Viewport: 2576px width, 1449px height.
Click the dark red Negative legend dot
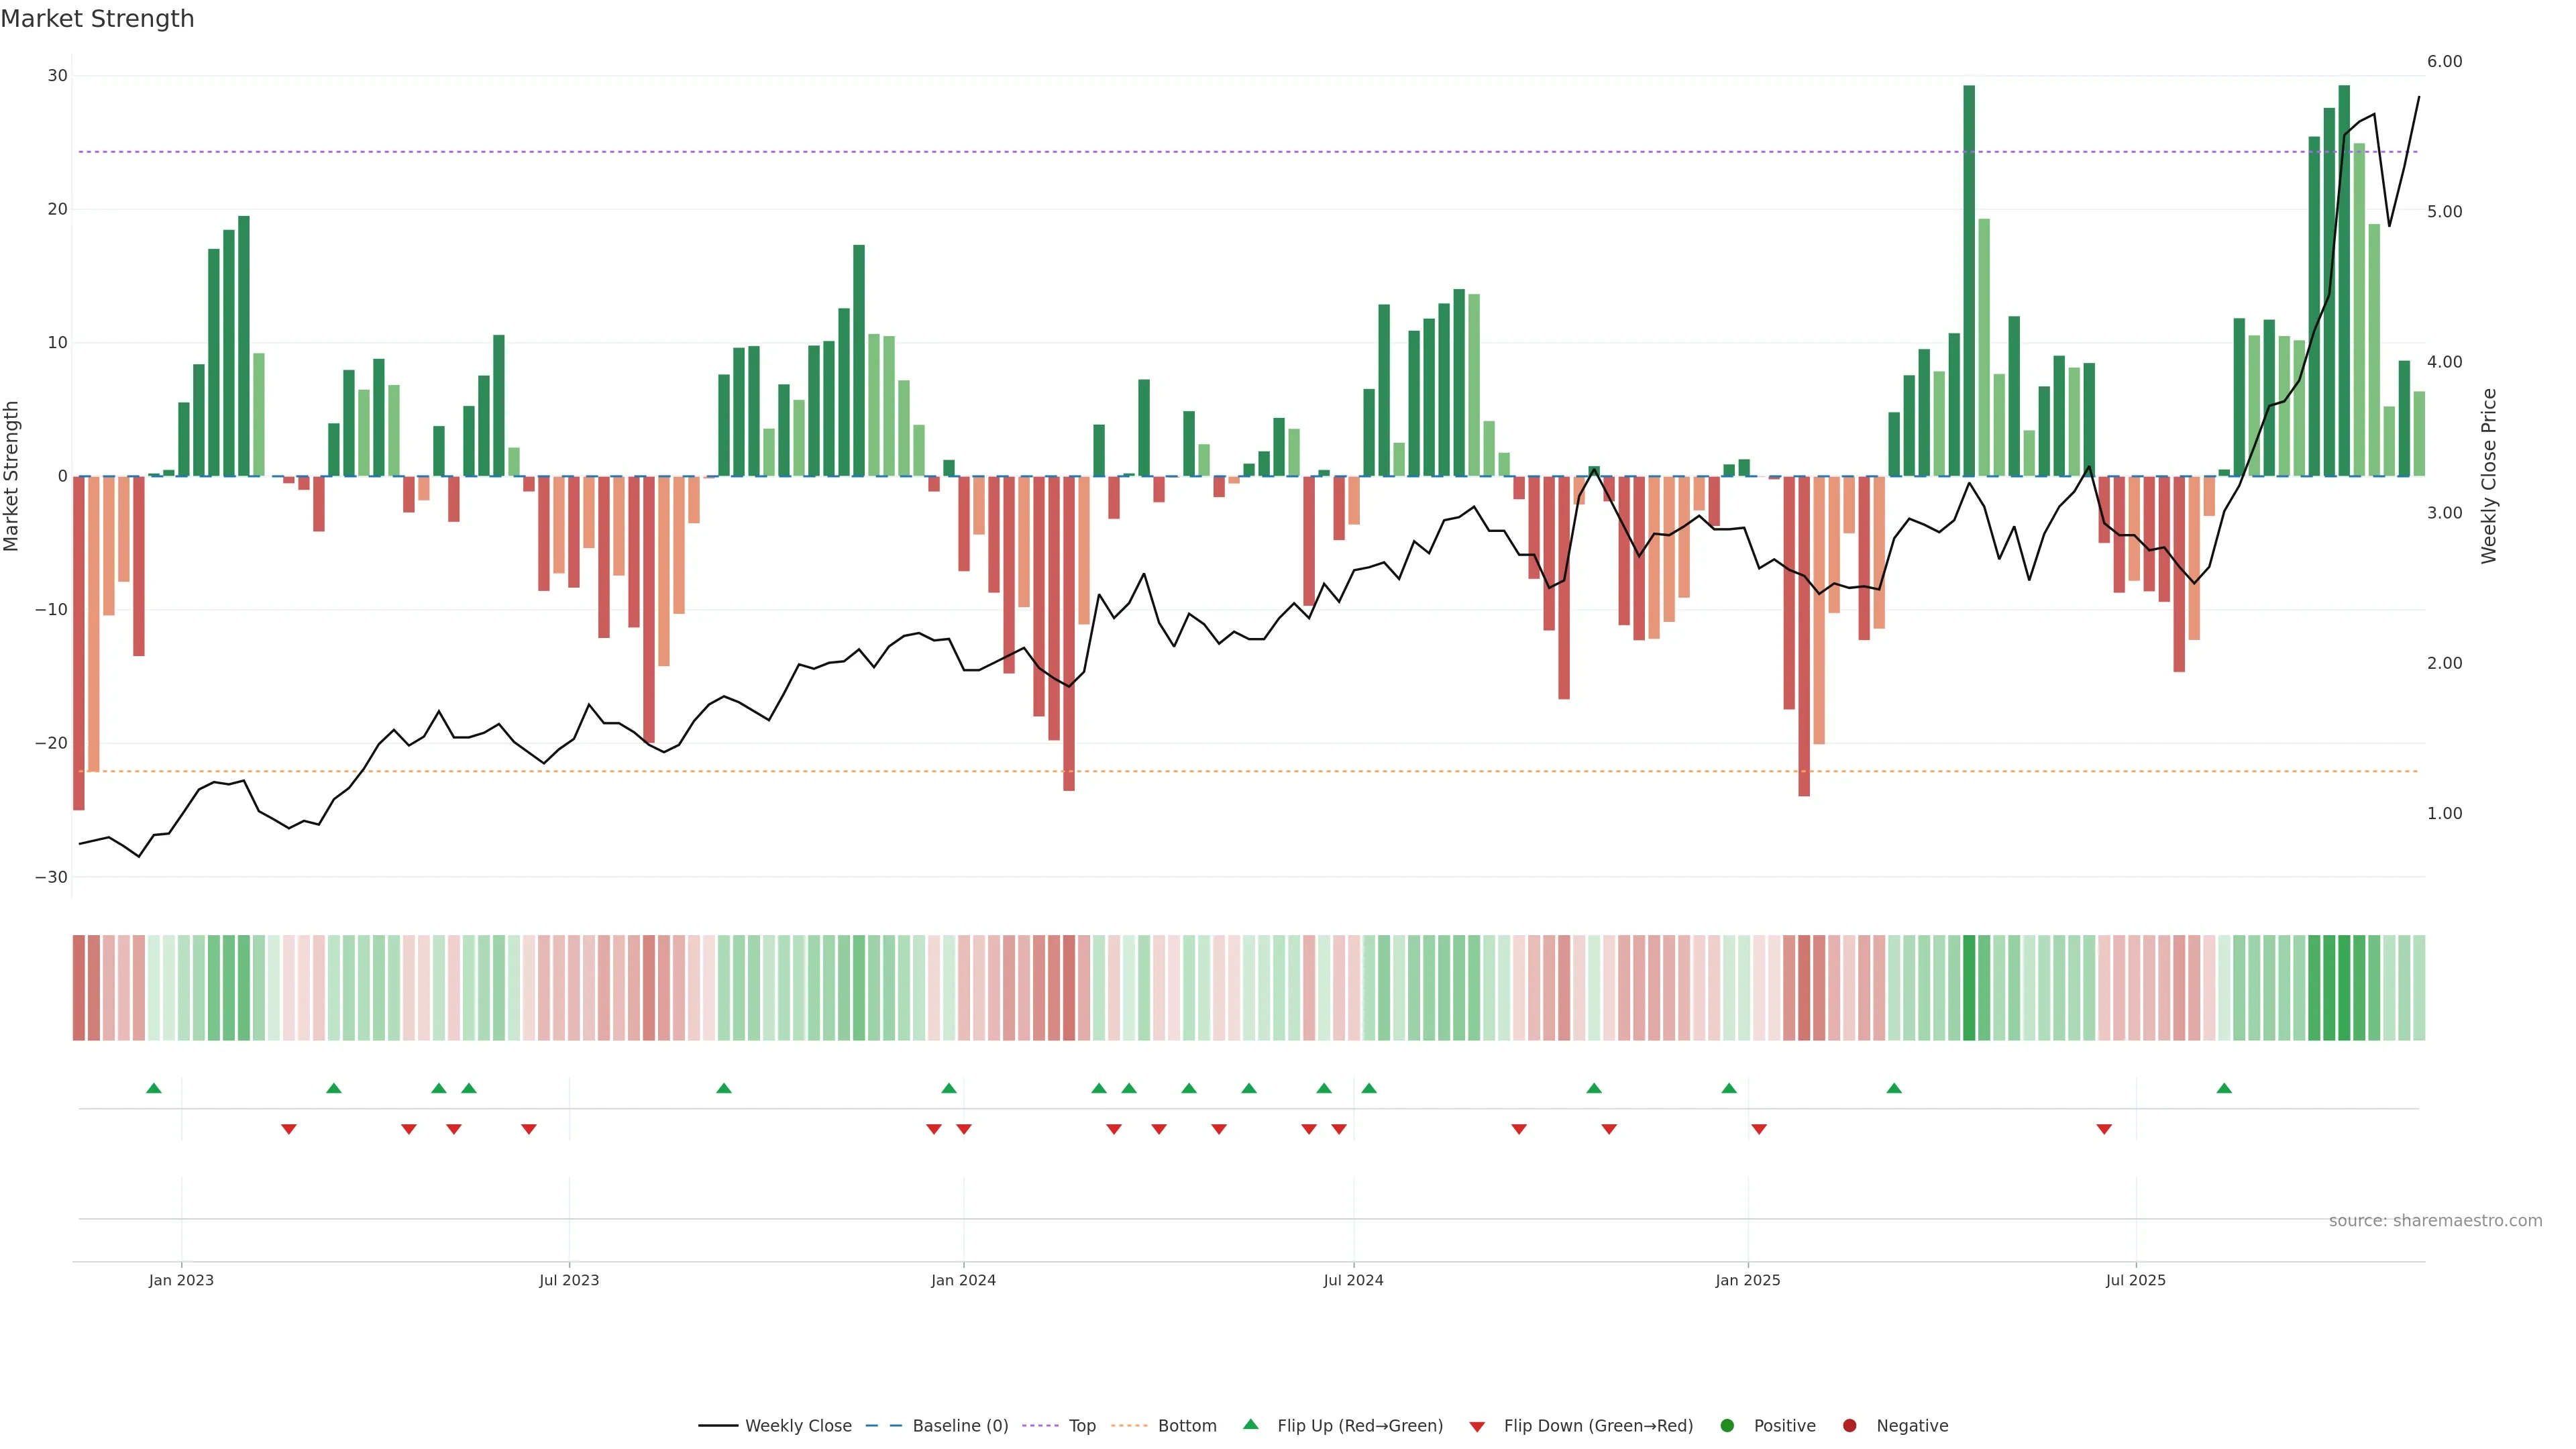(x=1849, y=1426)
